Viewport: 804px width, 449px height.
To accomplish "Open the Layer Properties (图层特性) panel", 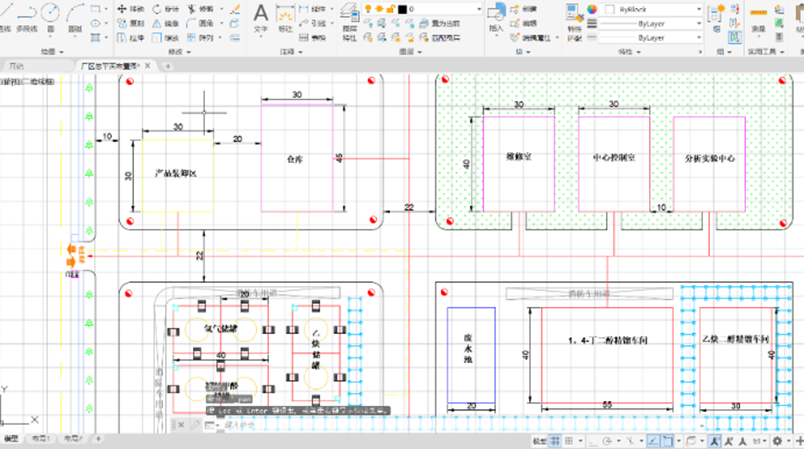I will tap(349, 16).
